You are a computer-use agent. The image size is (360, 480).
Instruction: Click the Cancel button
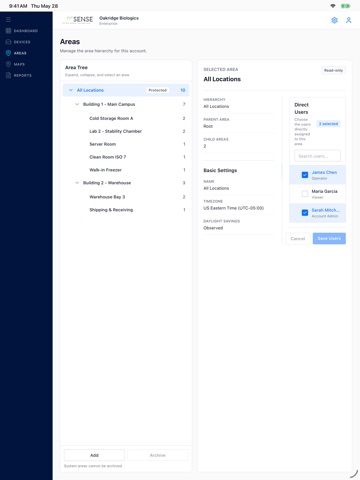pos(298,238)
